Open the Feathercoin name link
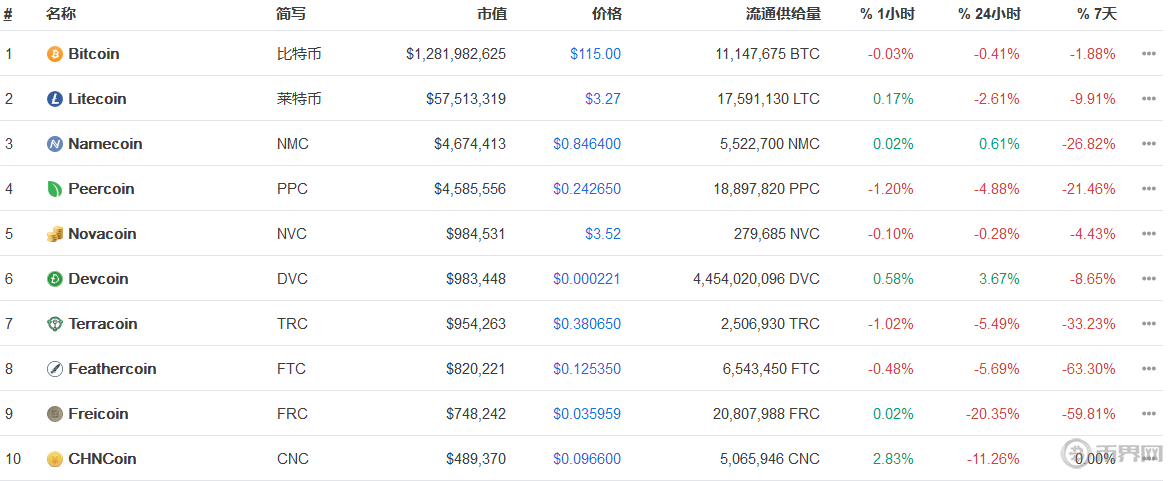This screenshot has width=1174, height=481. (x=112, y=369)
